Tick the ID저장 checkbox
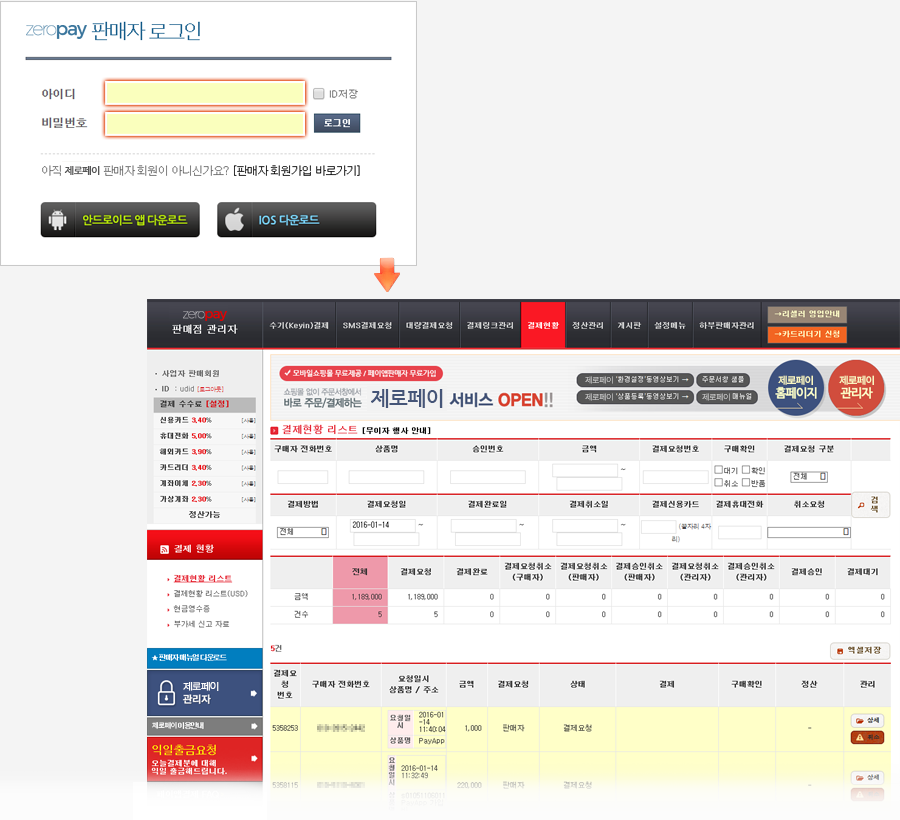This screenshot has width=900, height=820. pyautogui.click(x=319, y=94)
